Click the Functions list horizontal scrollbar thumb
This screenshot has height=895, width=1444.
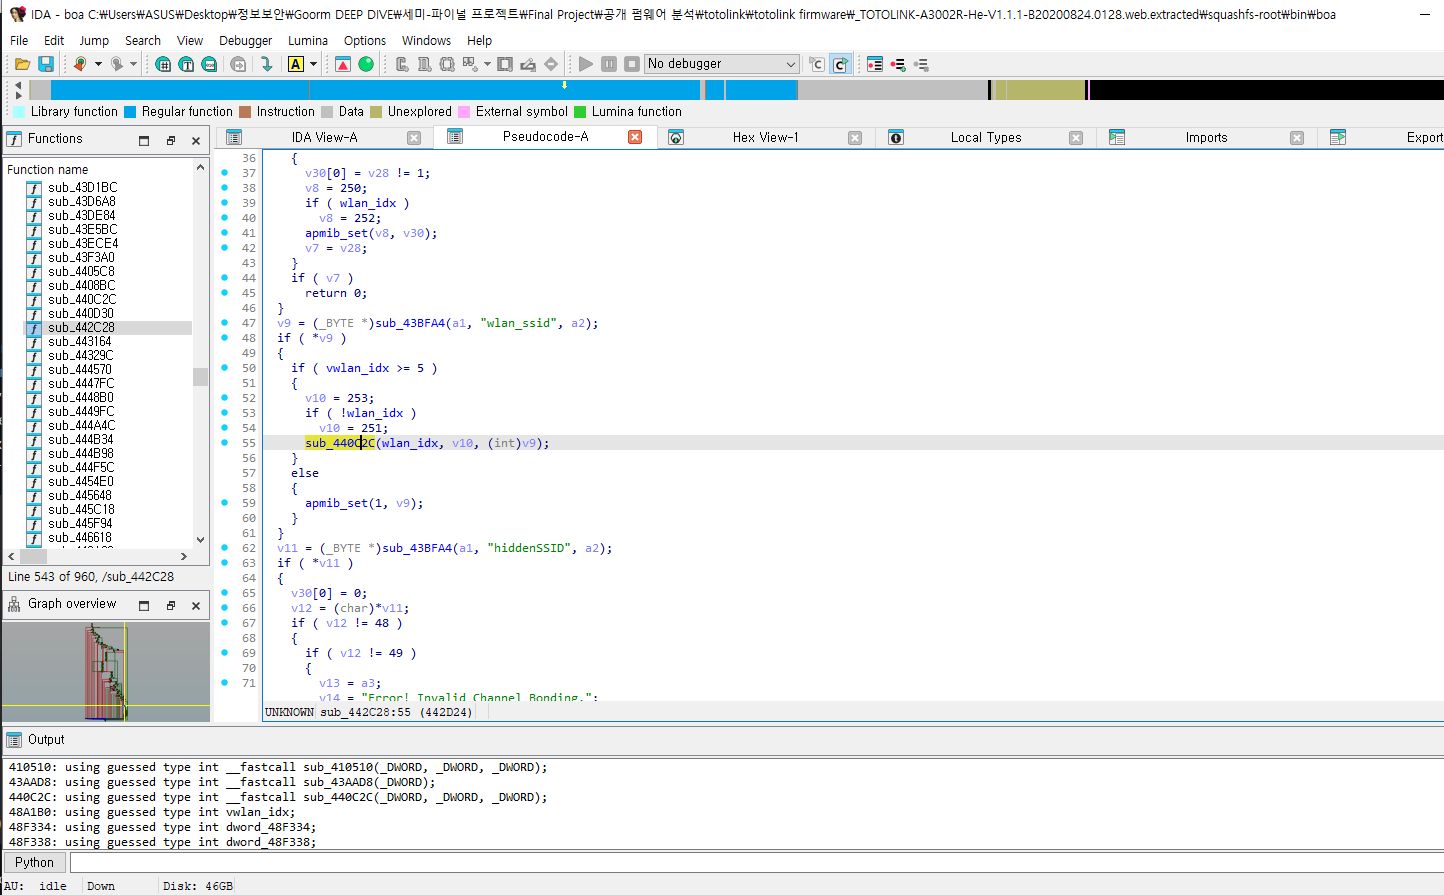coord(33,556)
